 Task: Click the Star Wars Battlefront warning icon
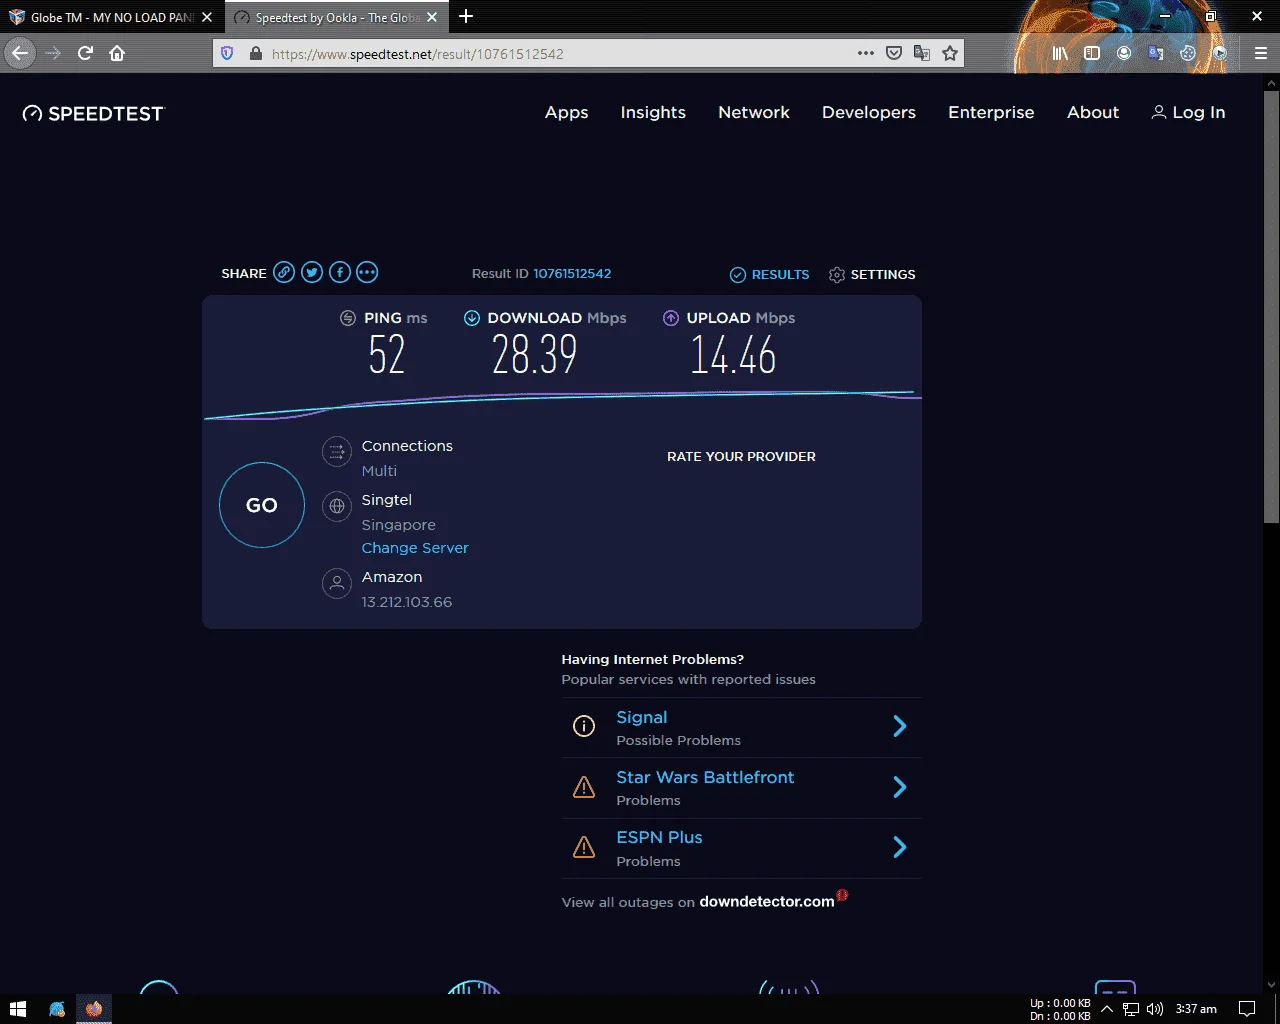coord(584,788)
